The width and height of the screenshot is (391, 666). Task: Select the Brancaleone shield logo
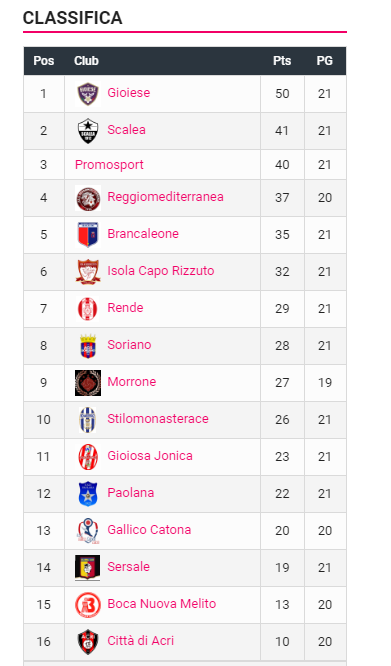pyautogui.click(x=88, y=234)
